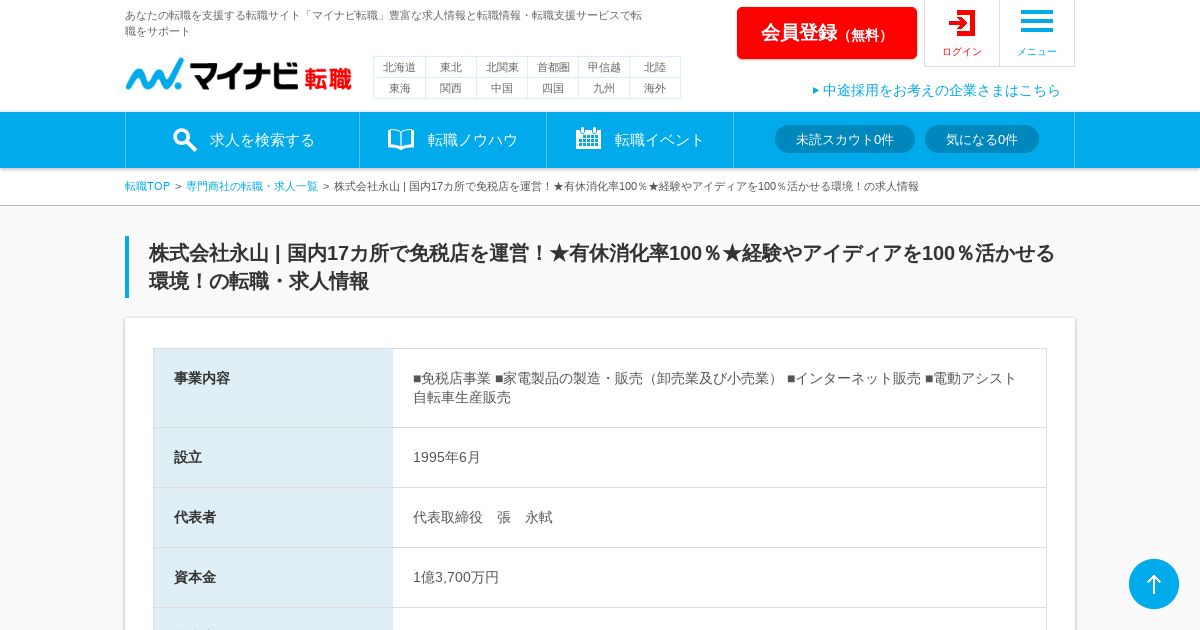1200x630 pixels.
Task: Select the 北海道 region link
Action: tap(399, 67)
